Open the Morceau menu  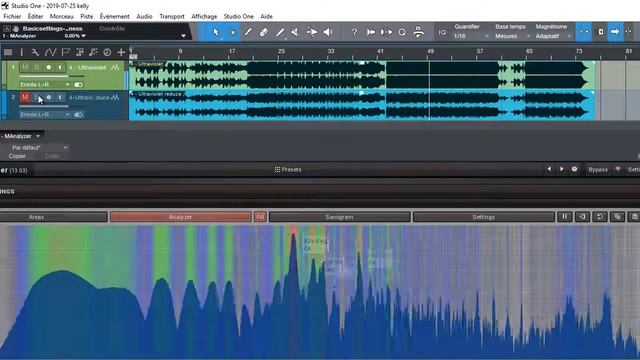coord(62,16)
